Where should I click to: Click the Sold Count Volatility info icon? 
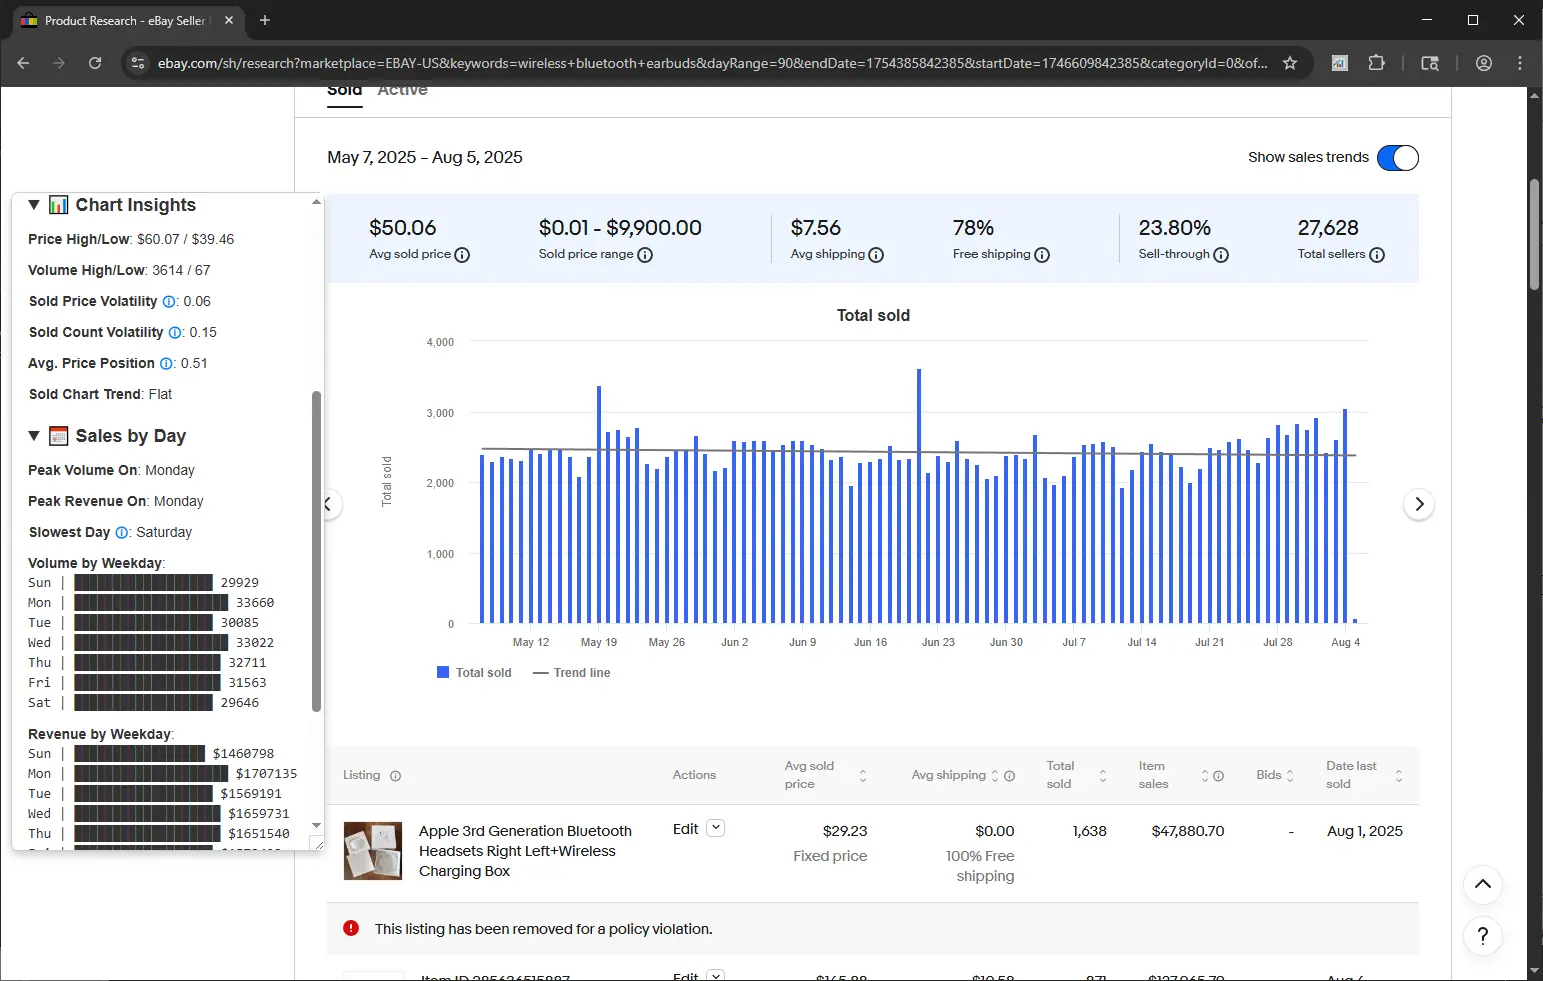[175, 333]
